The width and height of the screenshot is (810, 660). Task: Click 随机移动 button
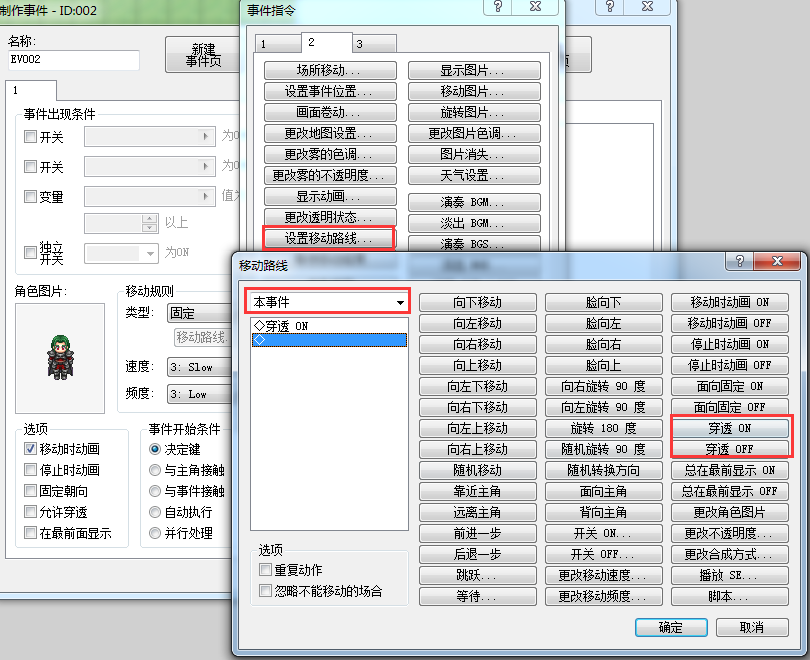point(477,470)
